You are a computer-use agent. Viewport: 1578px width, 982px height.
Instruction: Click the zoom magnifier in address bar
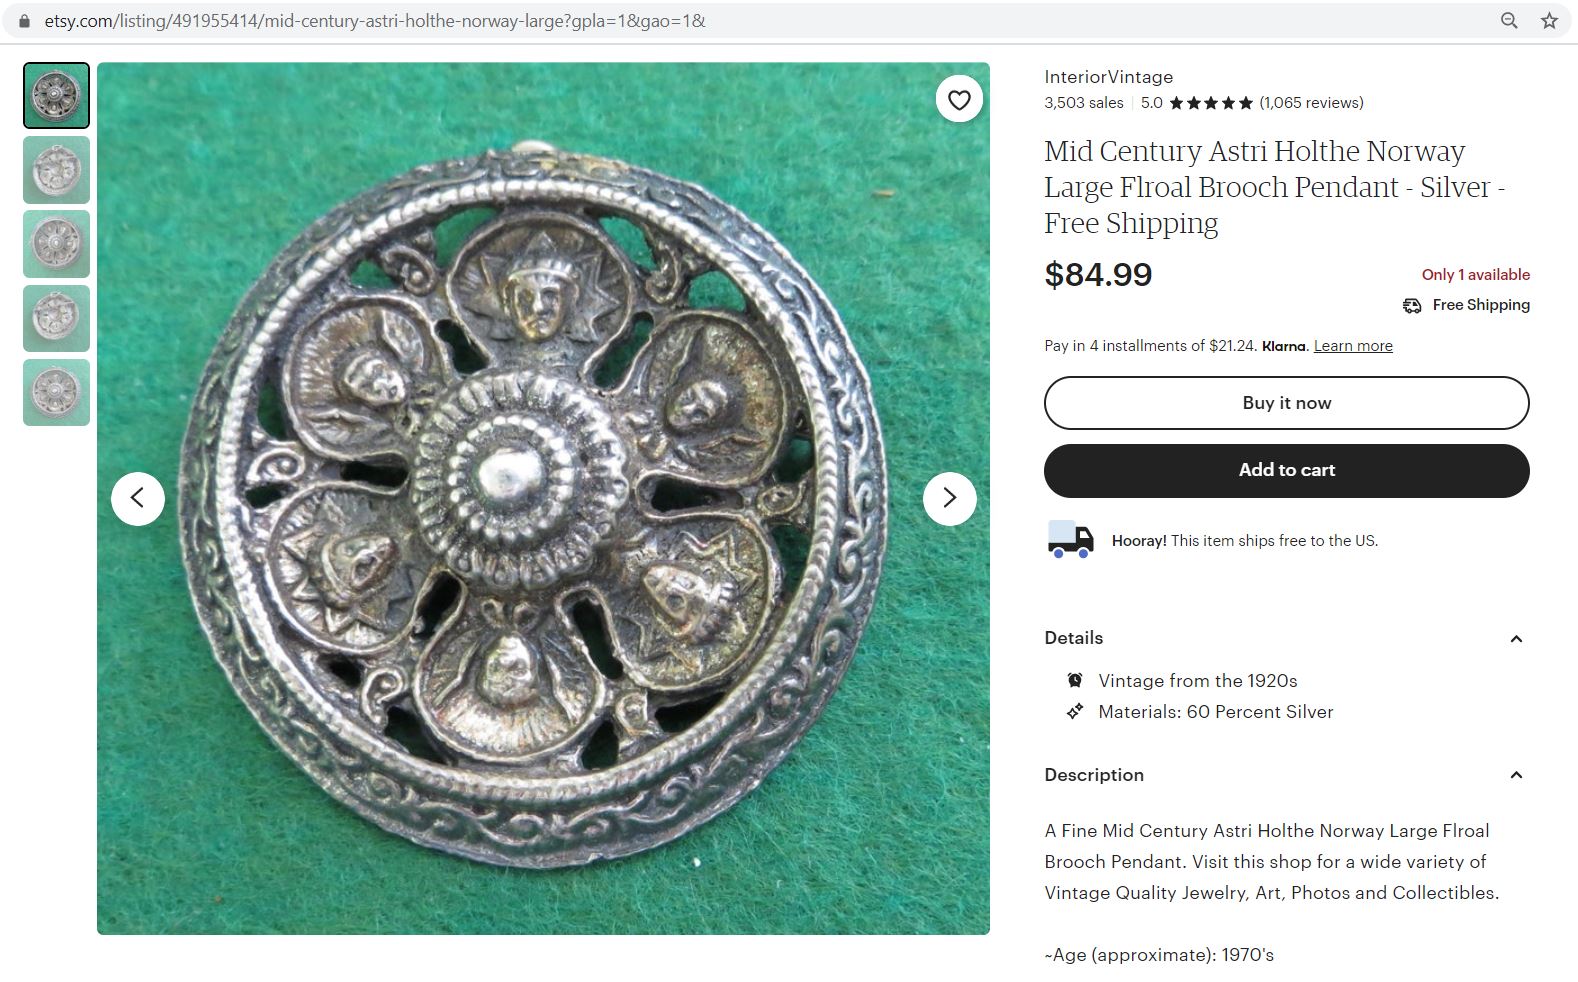point(1509,21)
